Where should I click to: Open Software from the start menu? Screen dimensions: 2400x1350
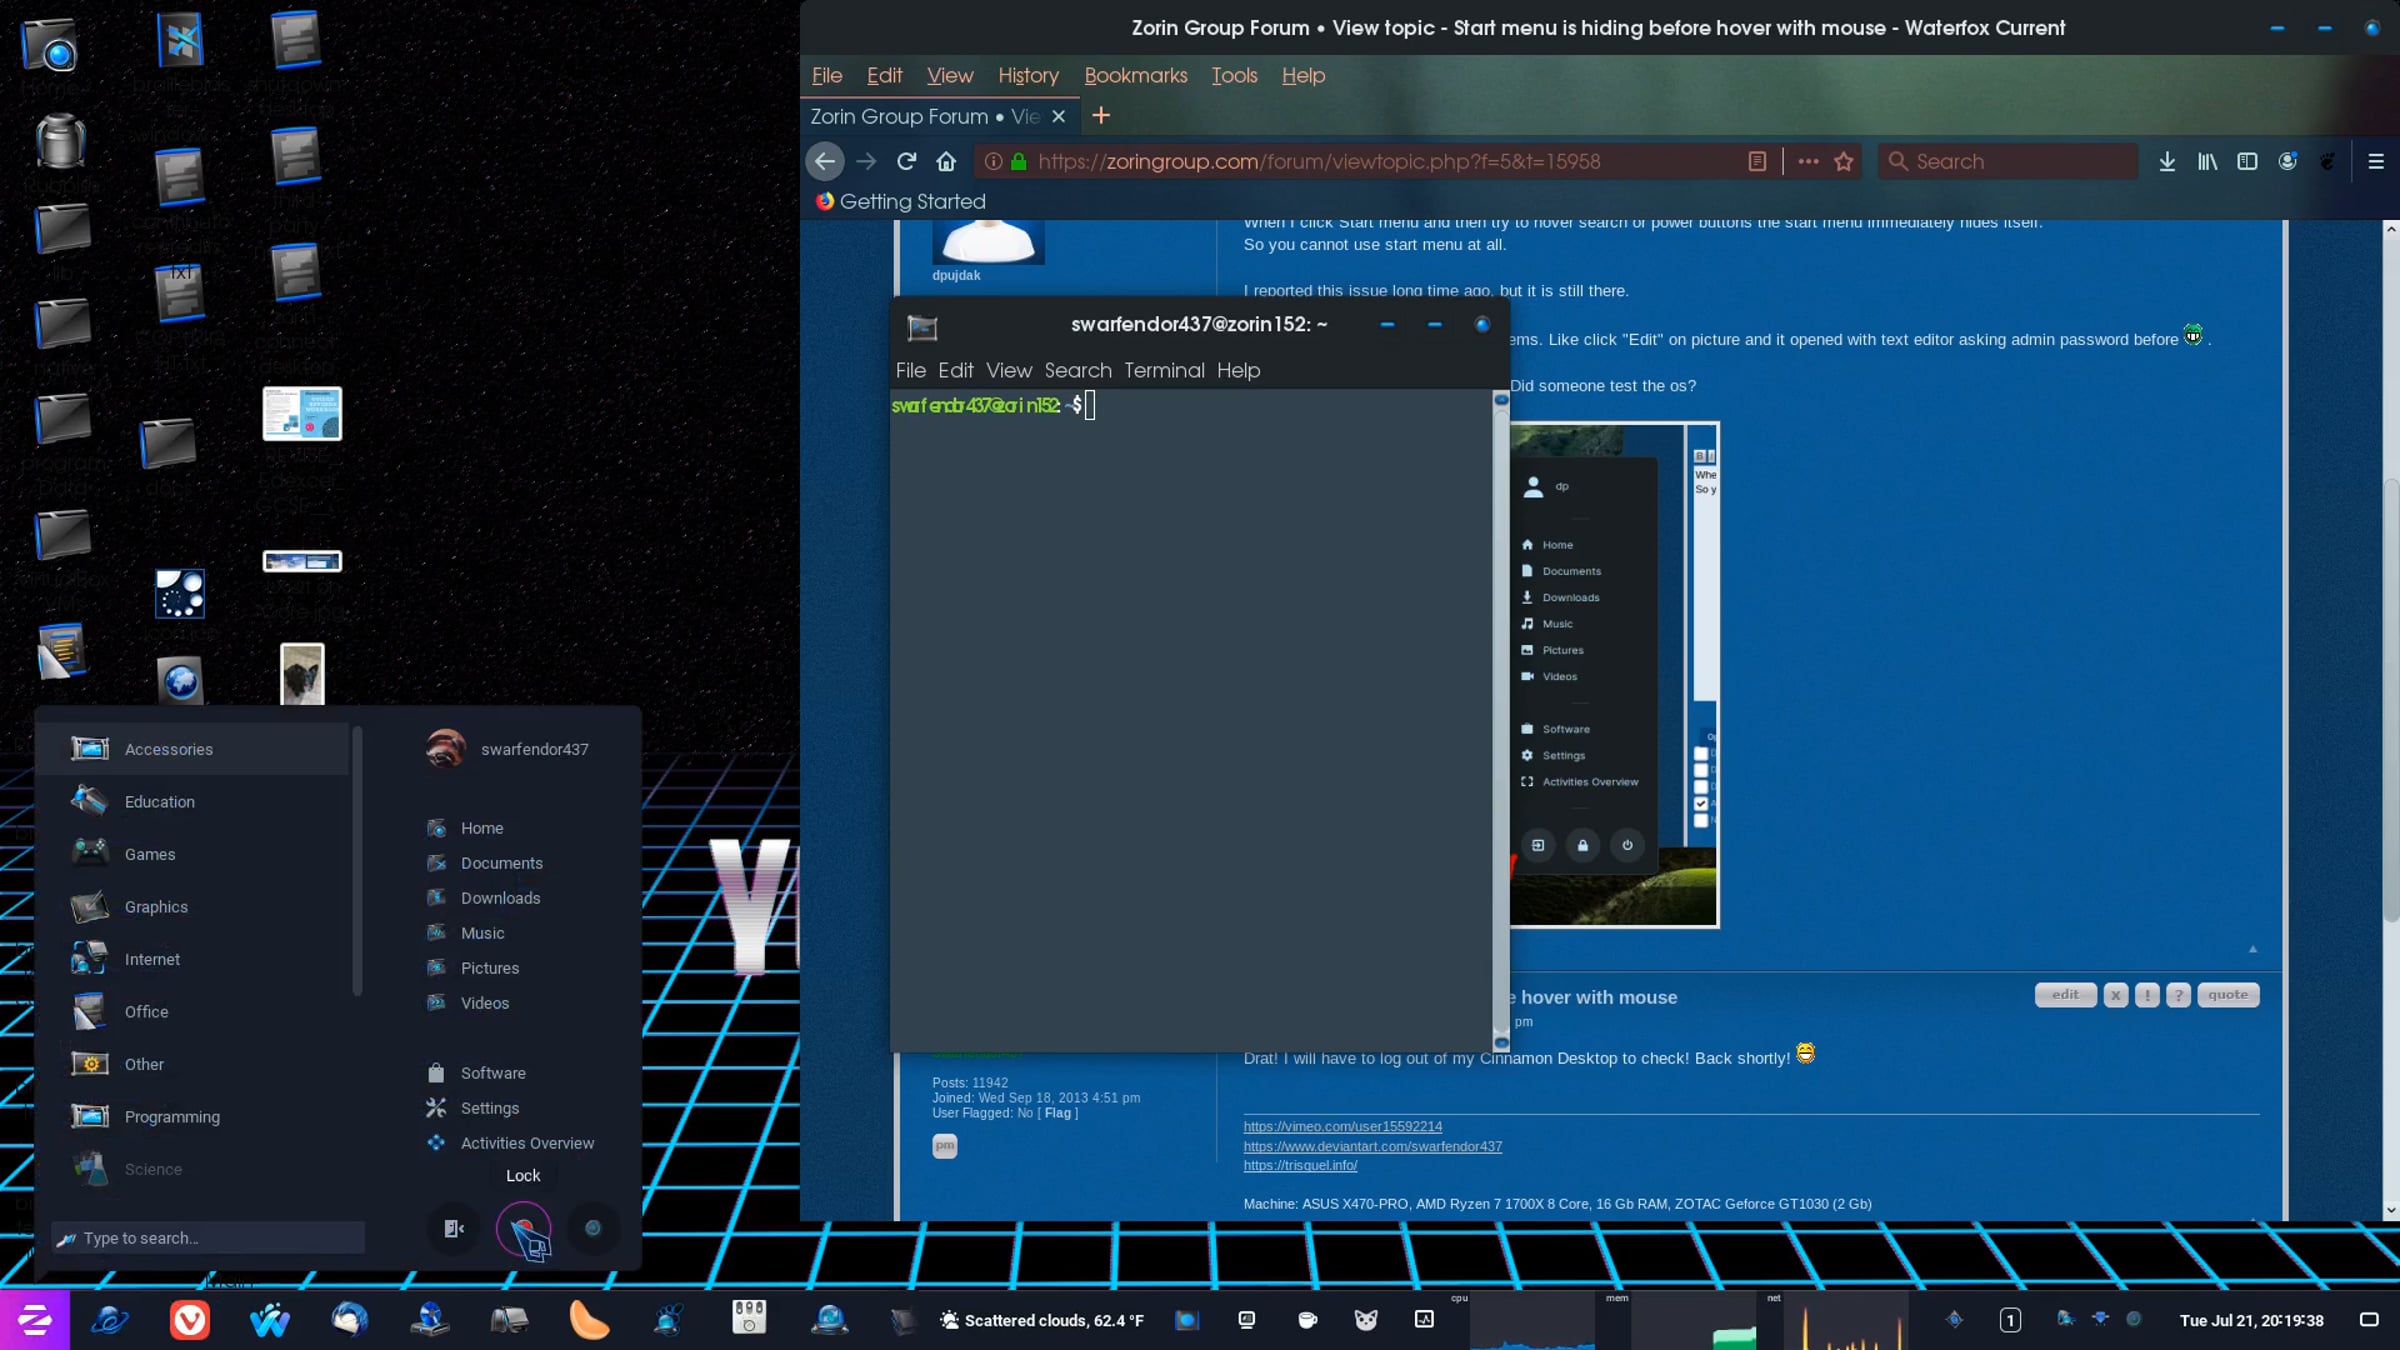coord(493,1073)
